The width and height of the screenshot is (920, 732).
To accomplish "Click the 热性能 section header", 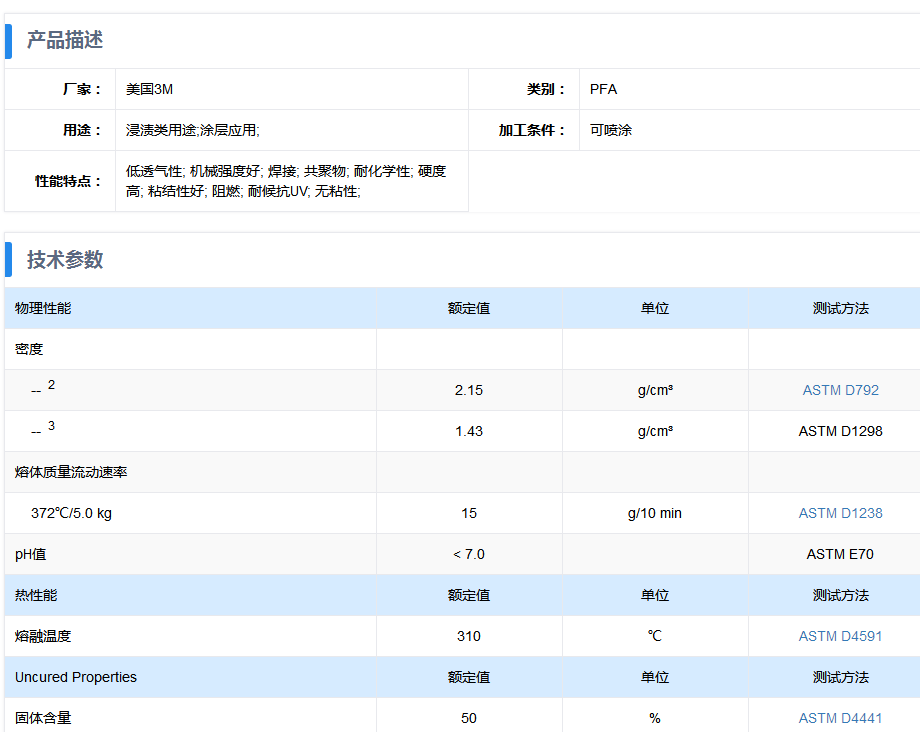I will click(x=36, y=595).
